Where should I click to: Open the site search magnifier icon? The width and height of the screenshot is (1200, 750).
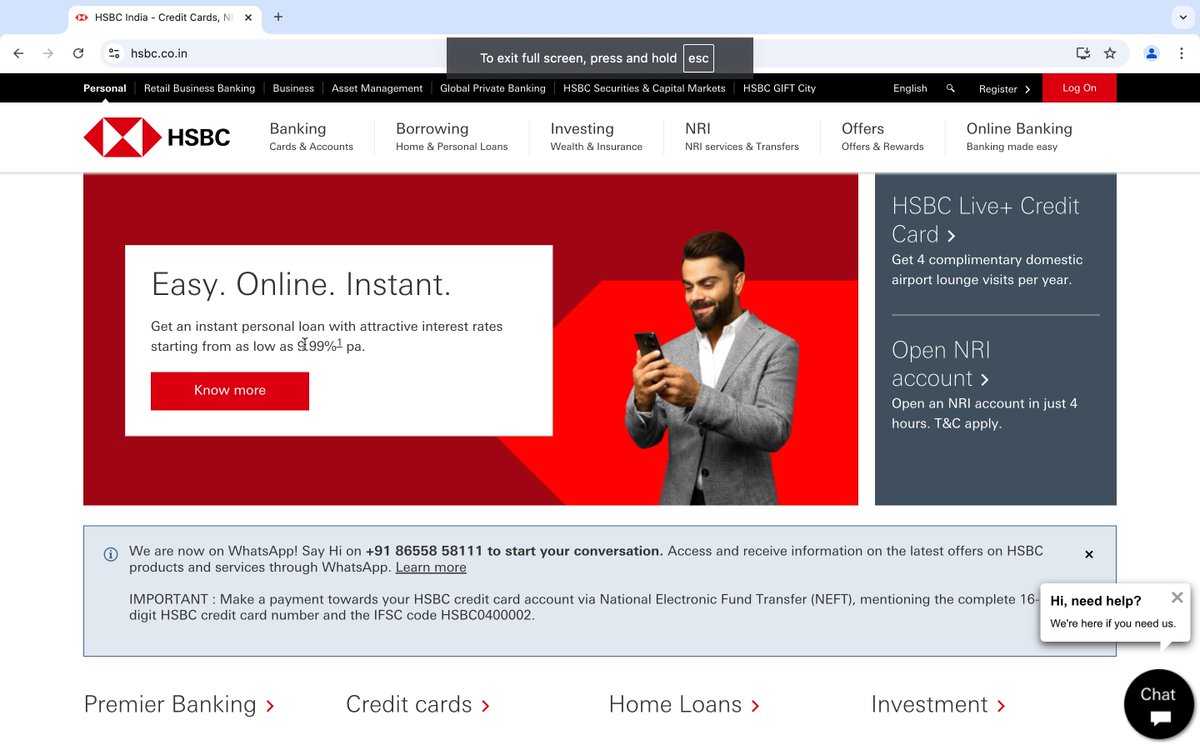(x=950, y=88)
